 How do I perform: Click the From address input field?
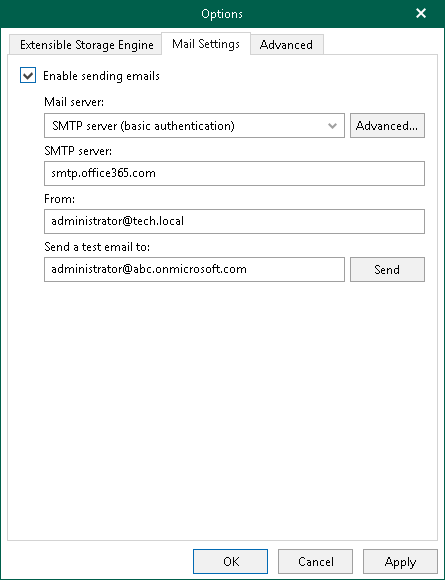(x=234, y=221)
